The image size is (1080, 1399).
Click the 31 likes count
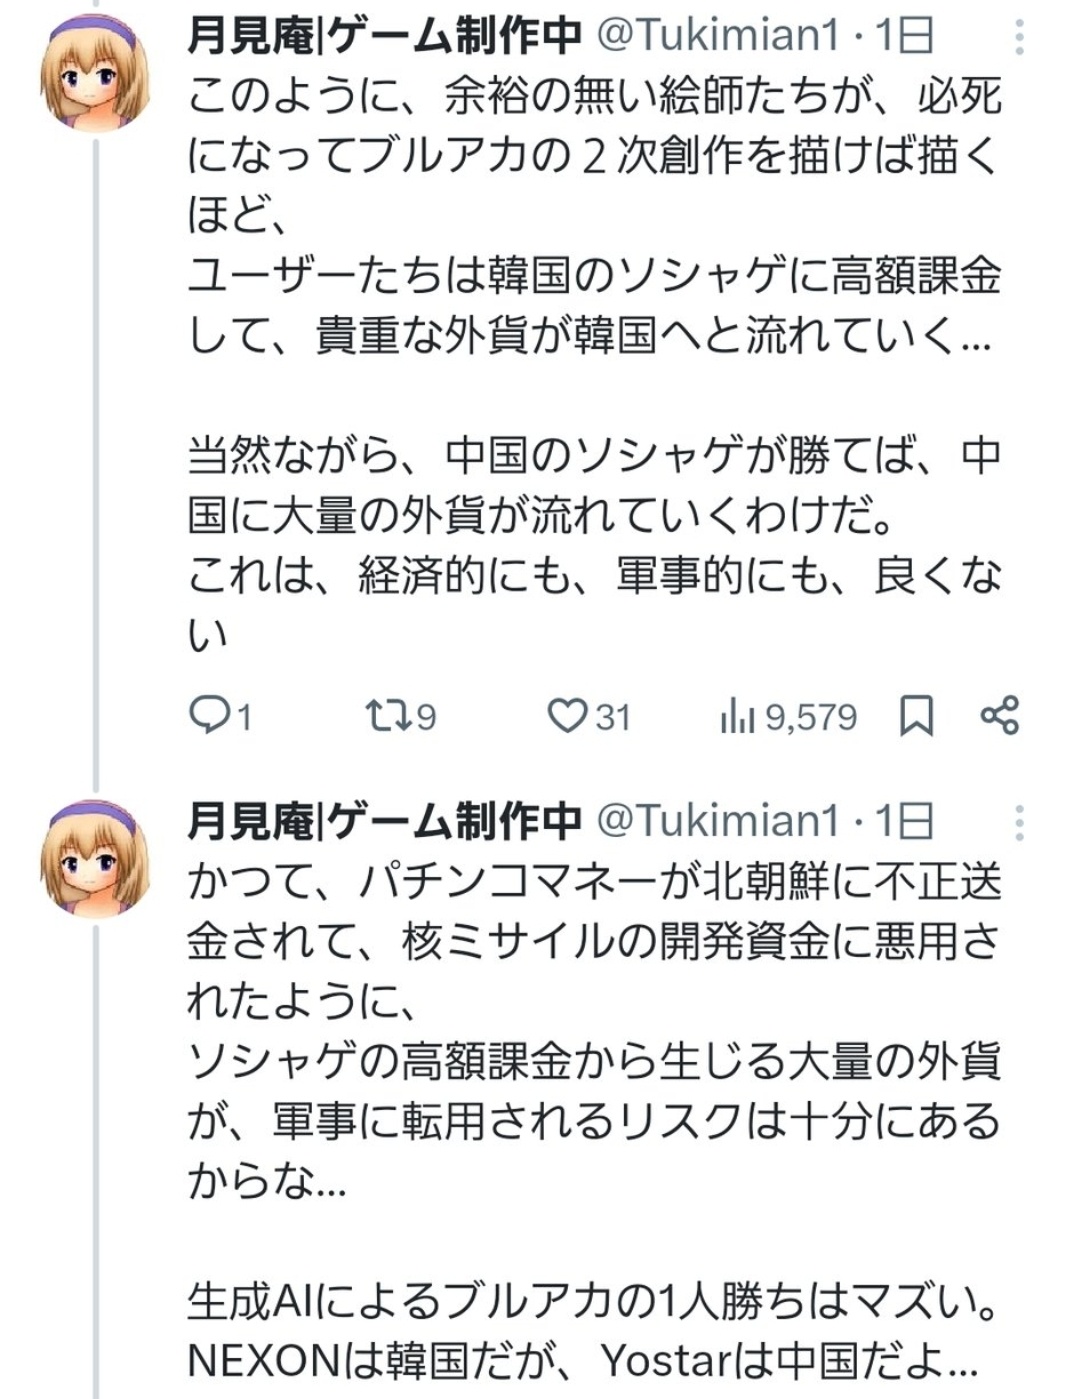click(613, 717)
